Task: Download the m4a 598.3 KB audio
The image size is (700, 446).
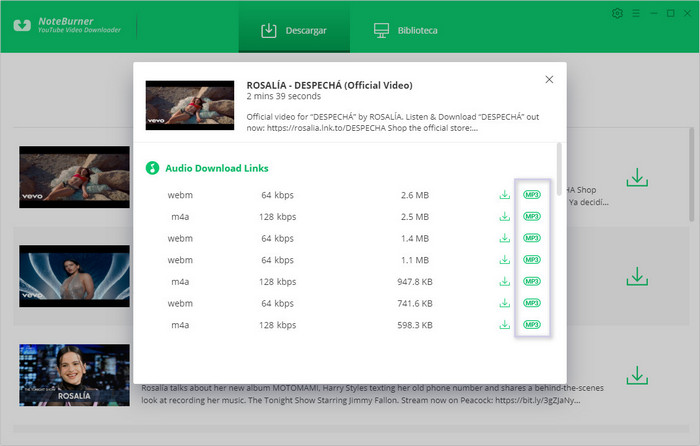Action: 504,325
